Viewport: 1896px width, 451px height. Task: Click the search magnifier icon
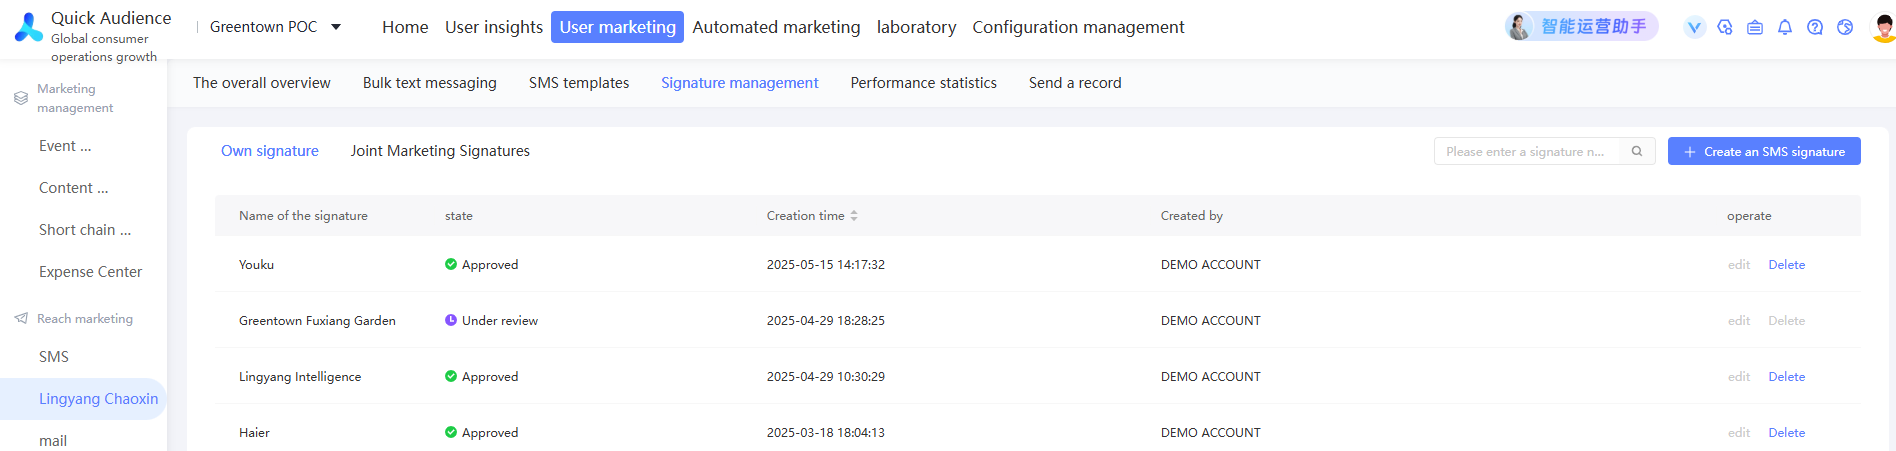coord(1637,152)
